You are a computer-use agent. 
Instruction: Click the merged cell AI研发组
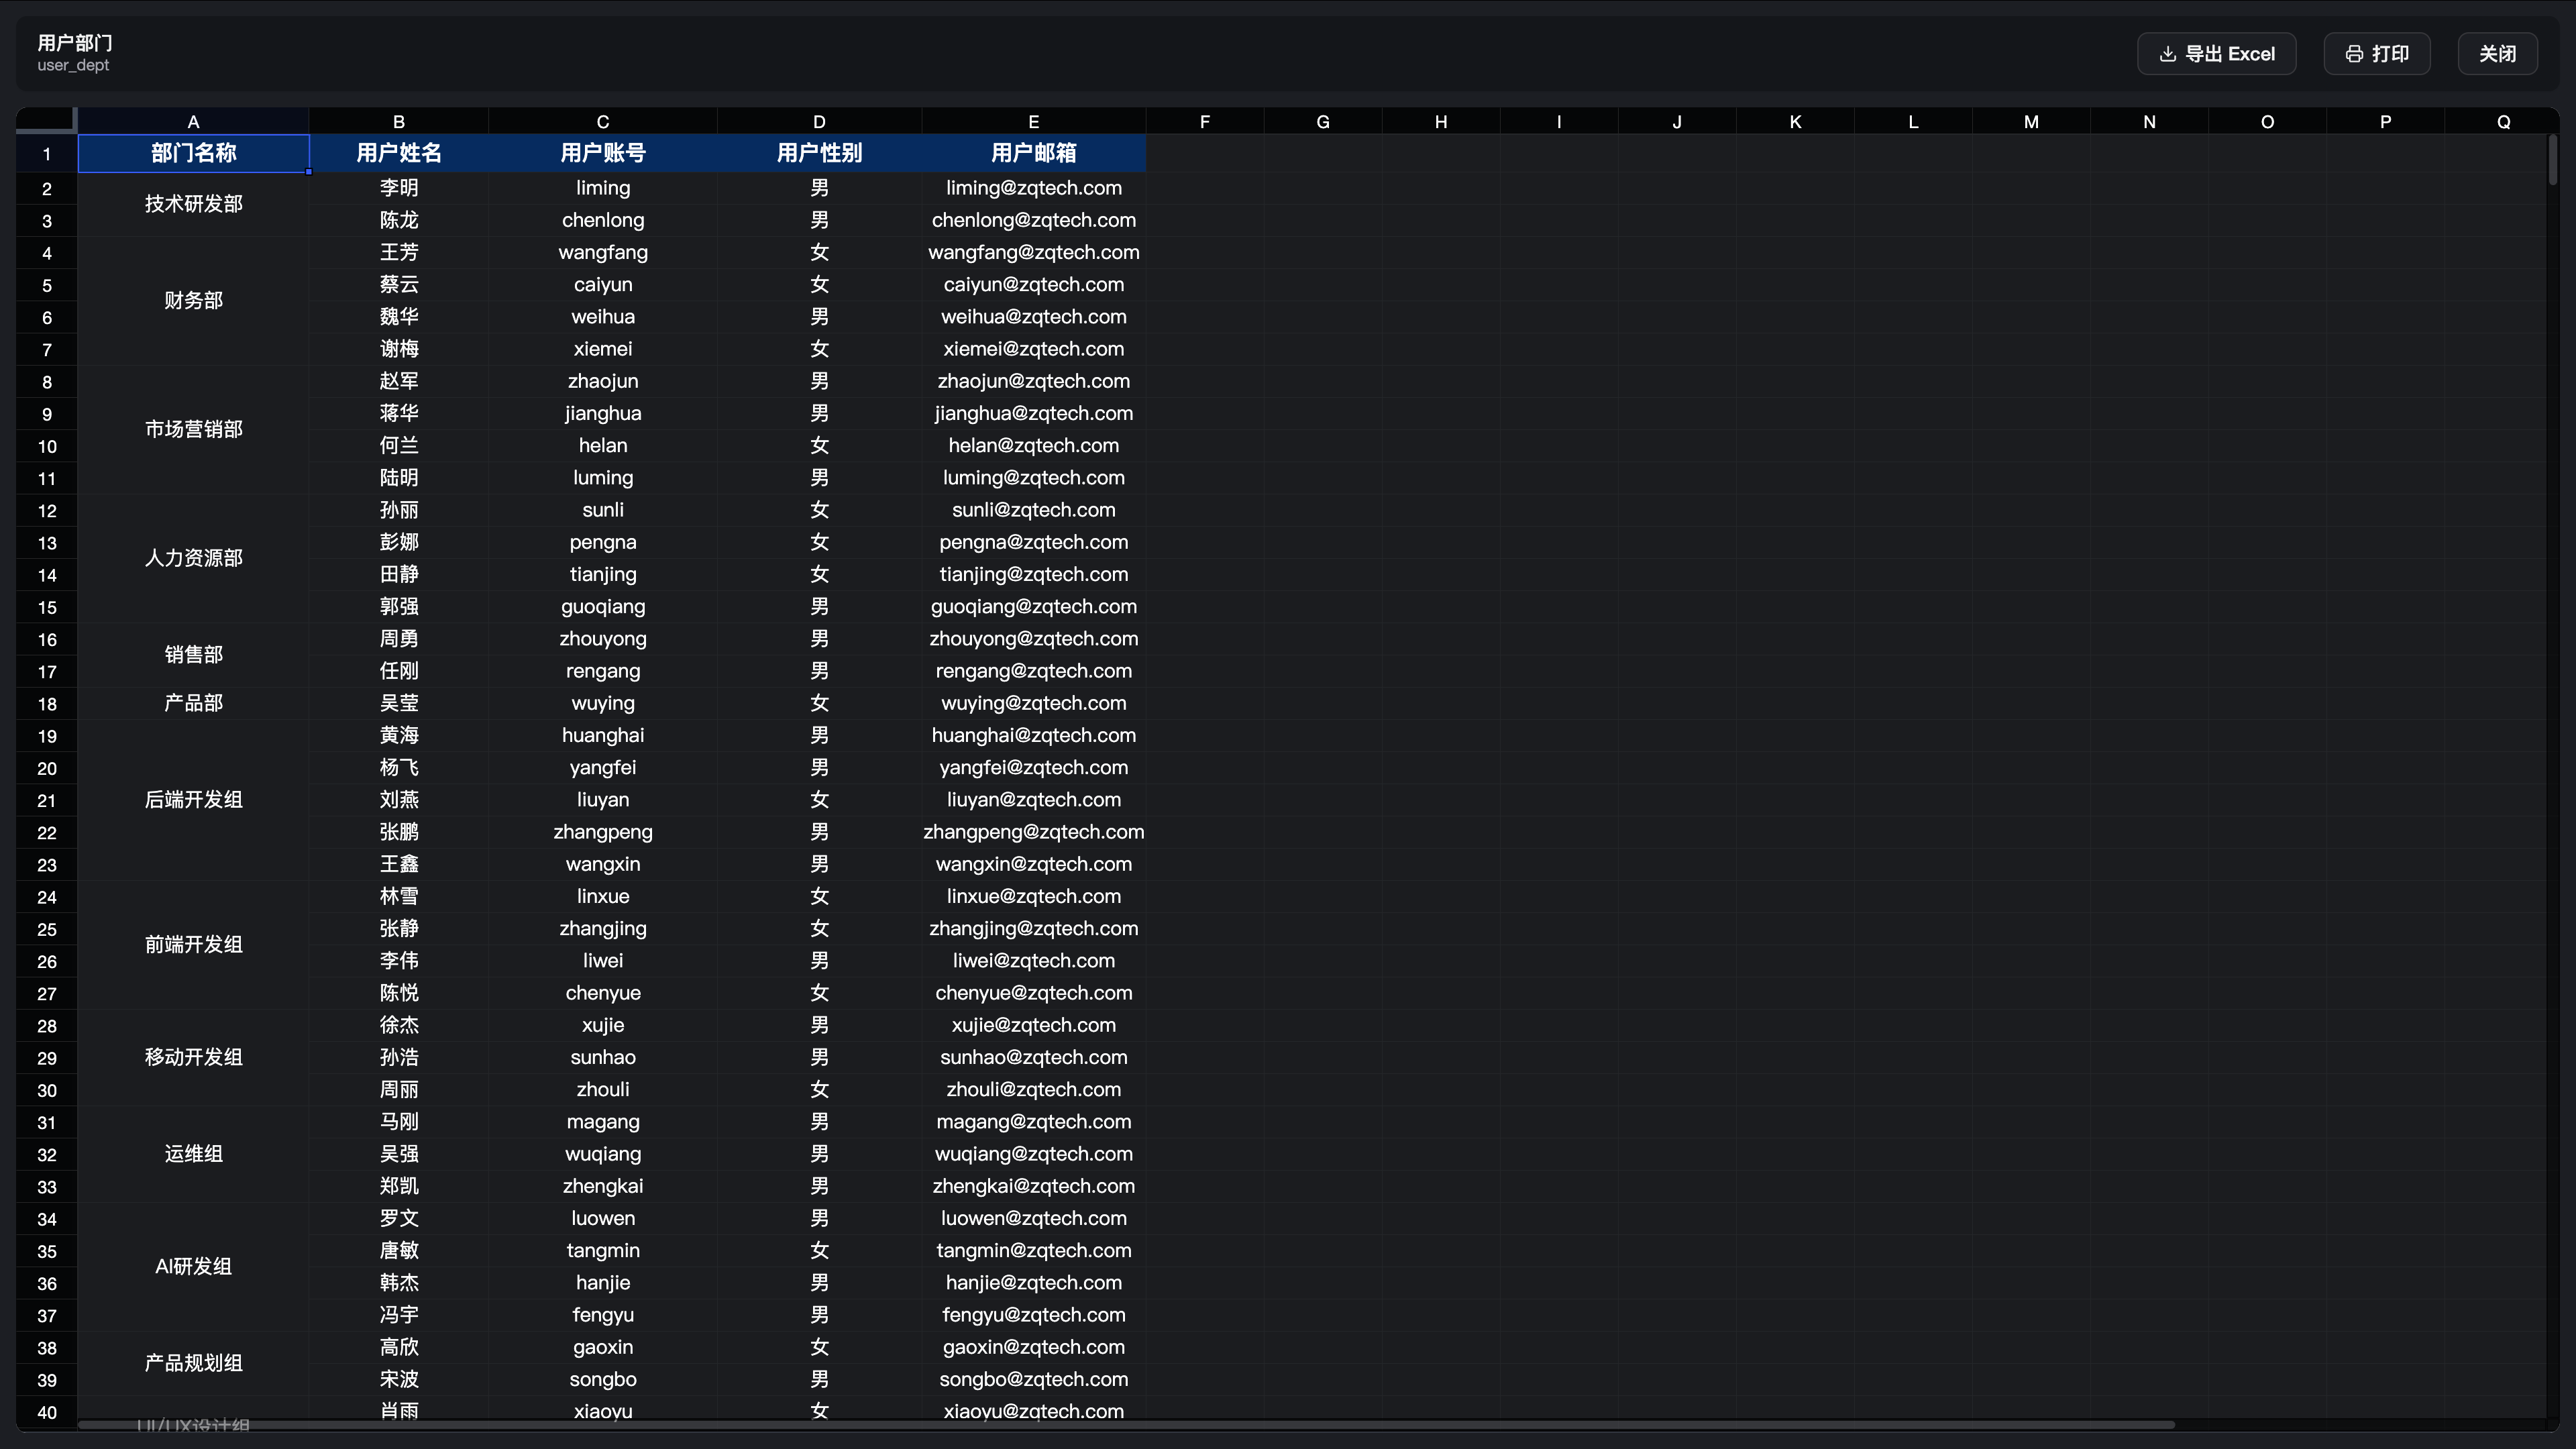[x=194, y=1266]
